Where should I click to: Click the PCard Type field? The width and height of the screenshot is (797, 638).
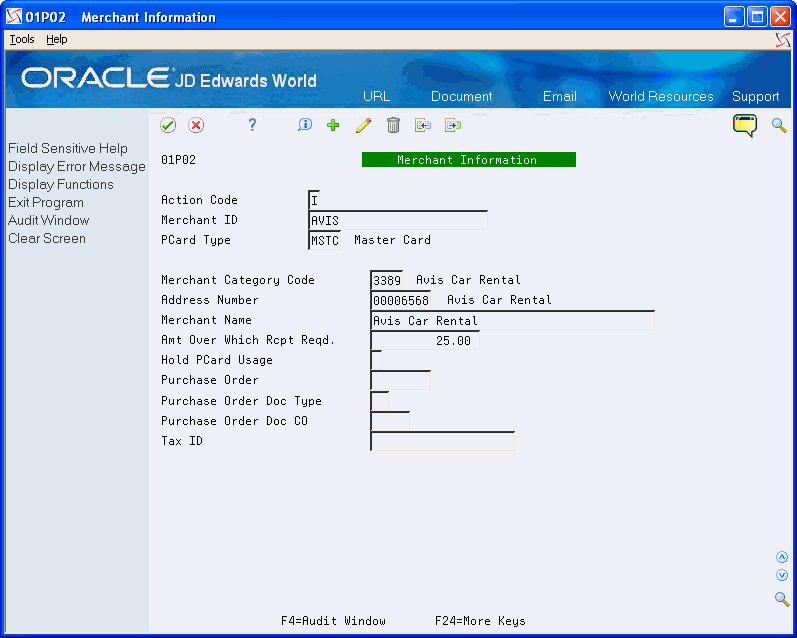(x=325, y=240)
